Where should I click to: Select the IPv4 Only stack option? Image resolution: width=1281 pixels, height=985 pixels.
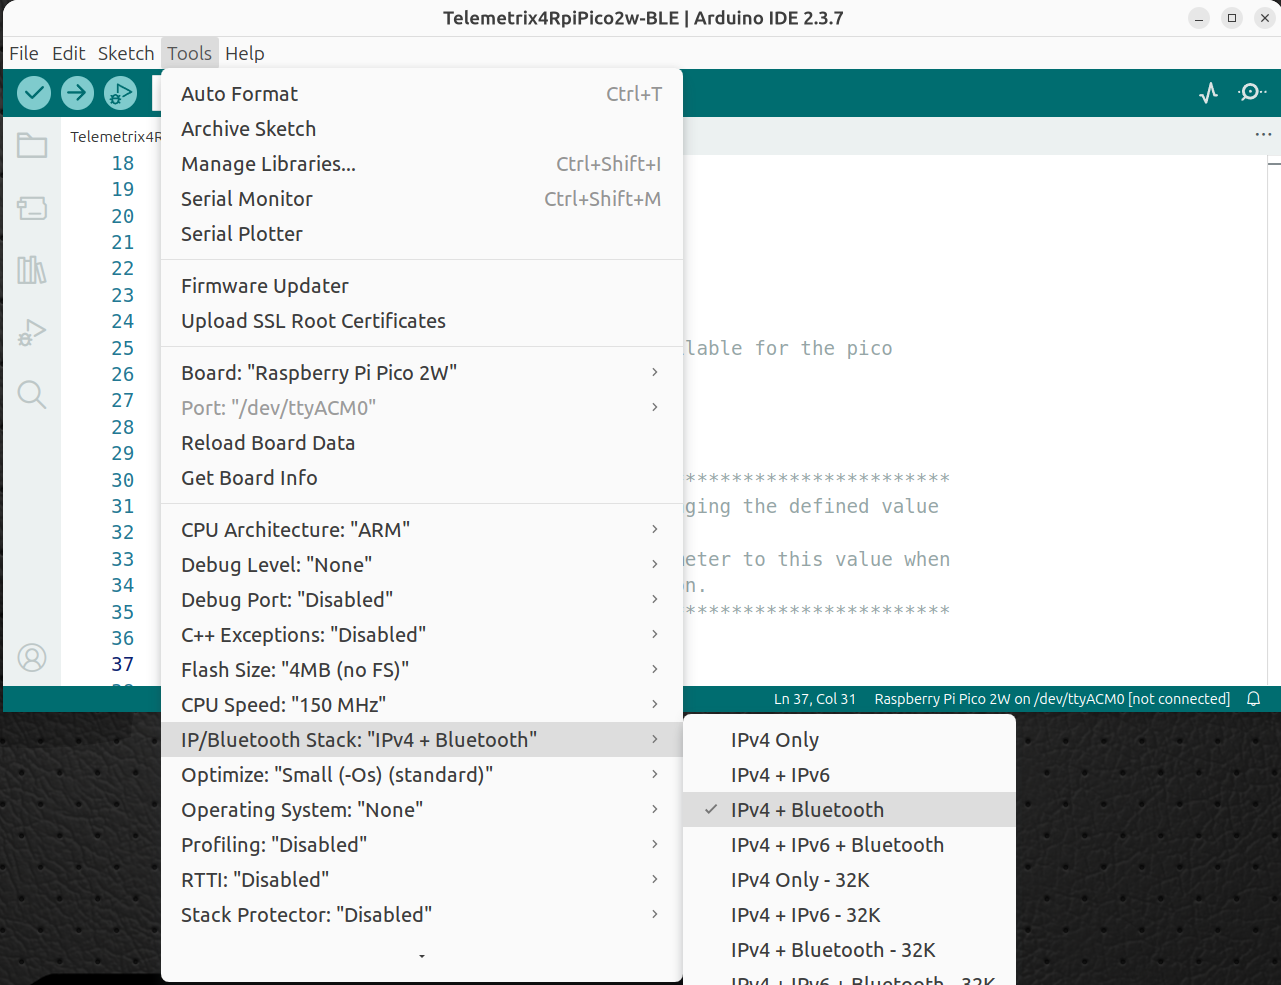774,740
